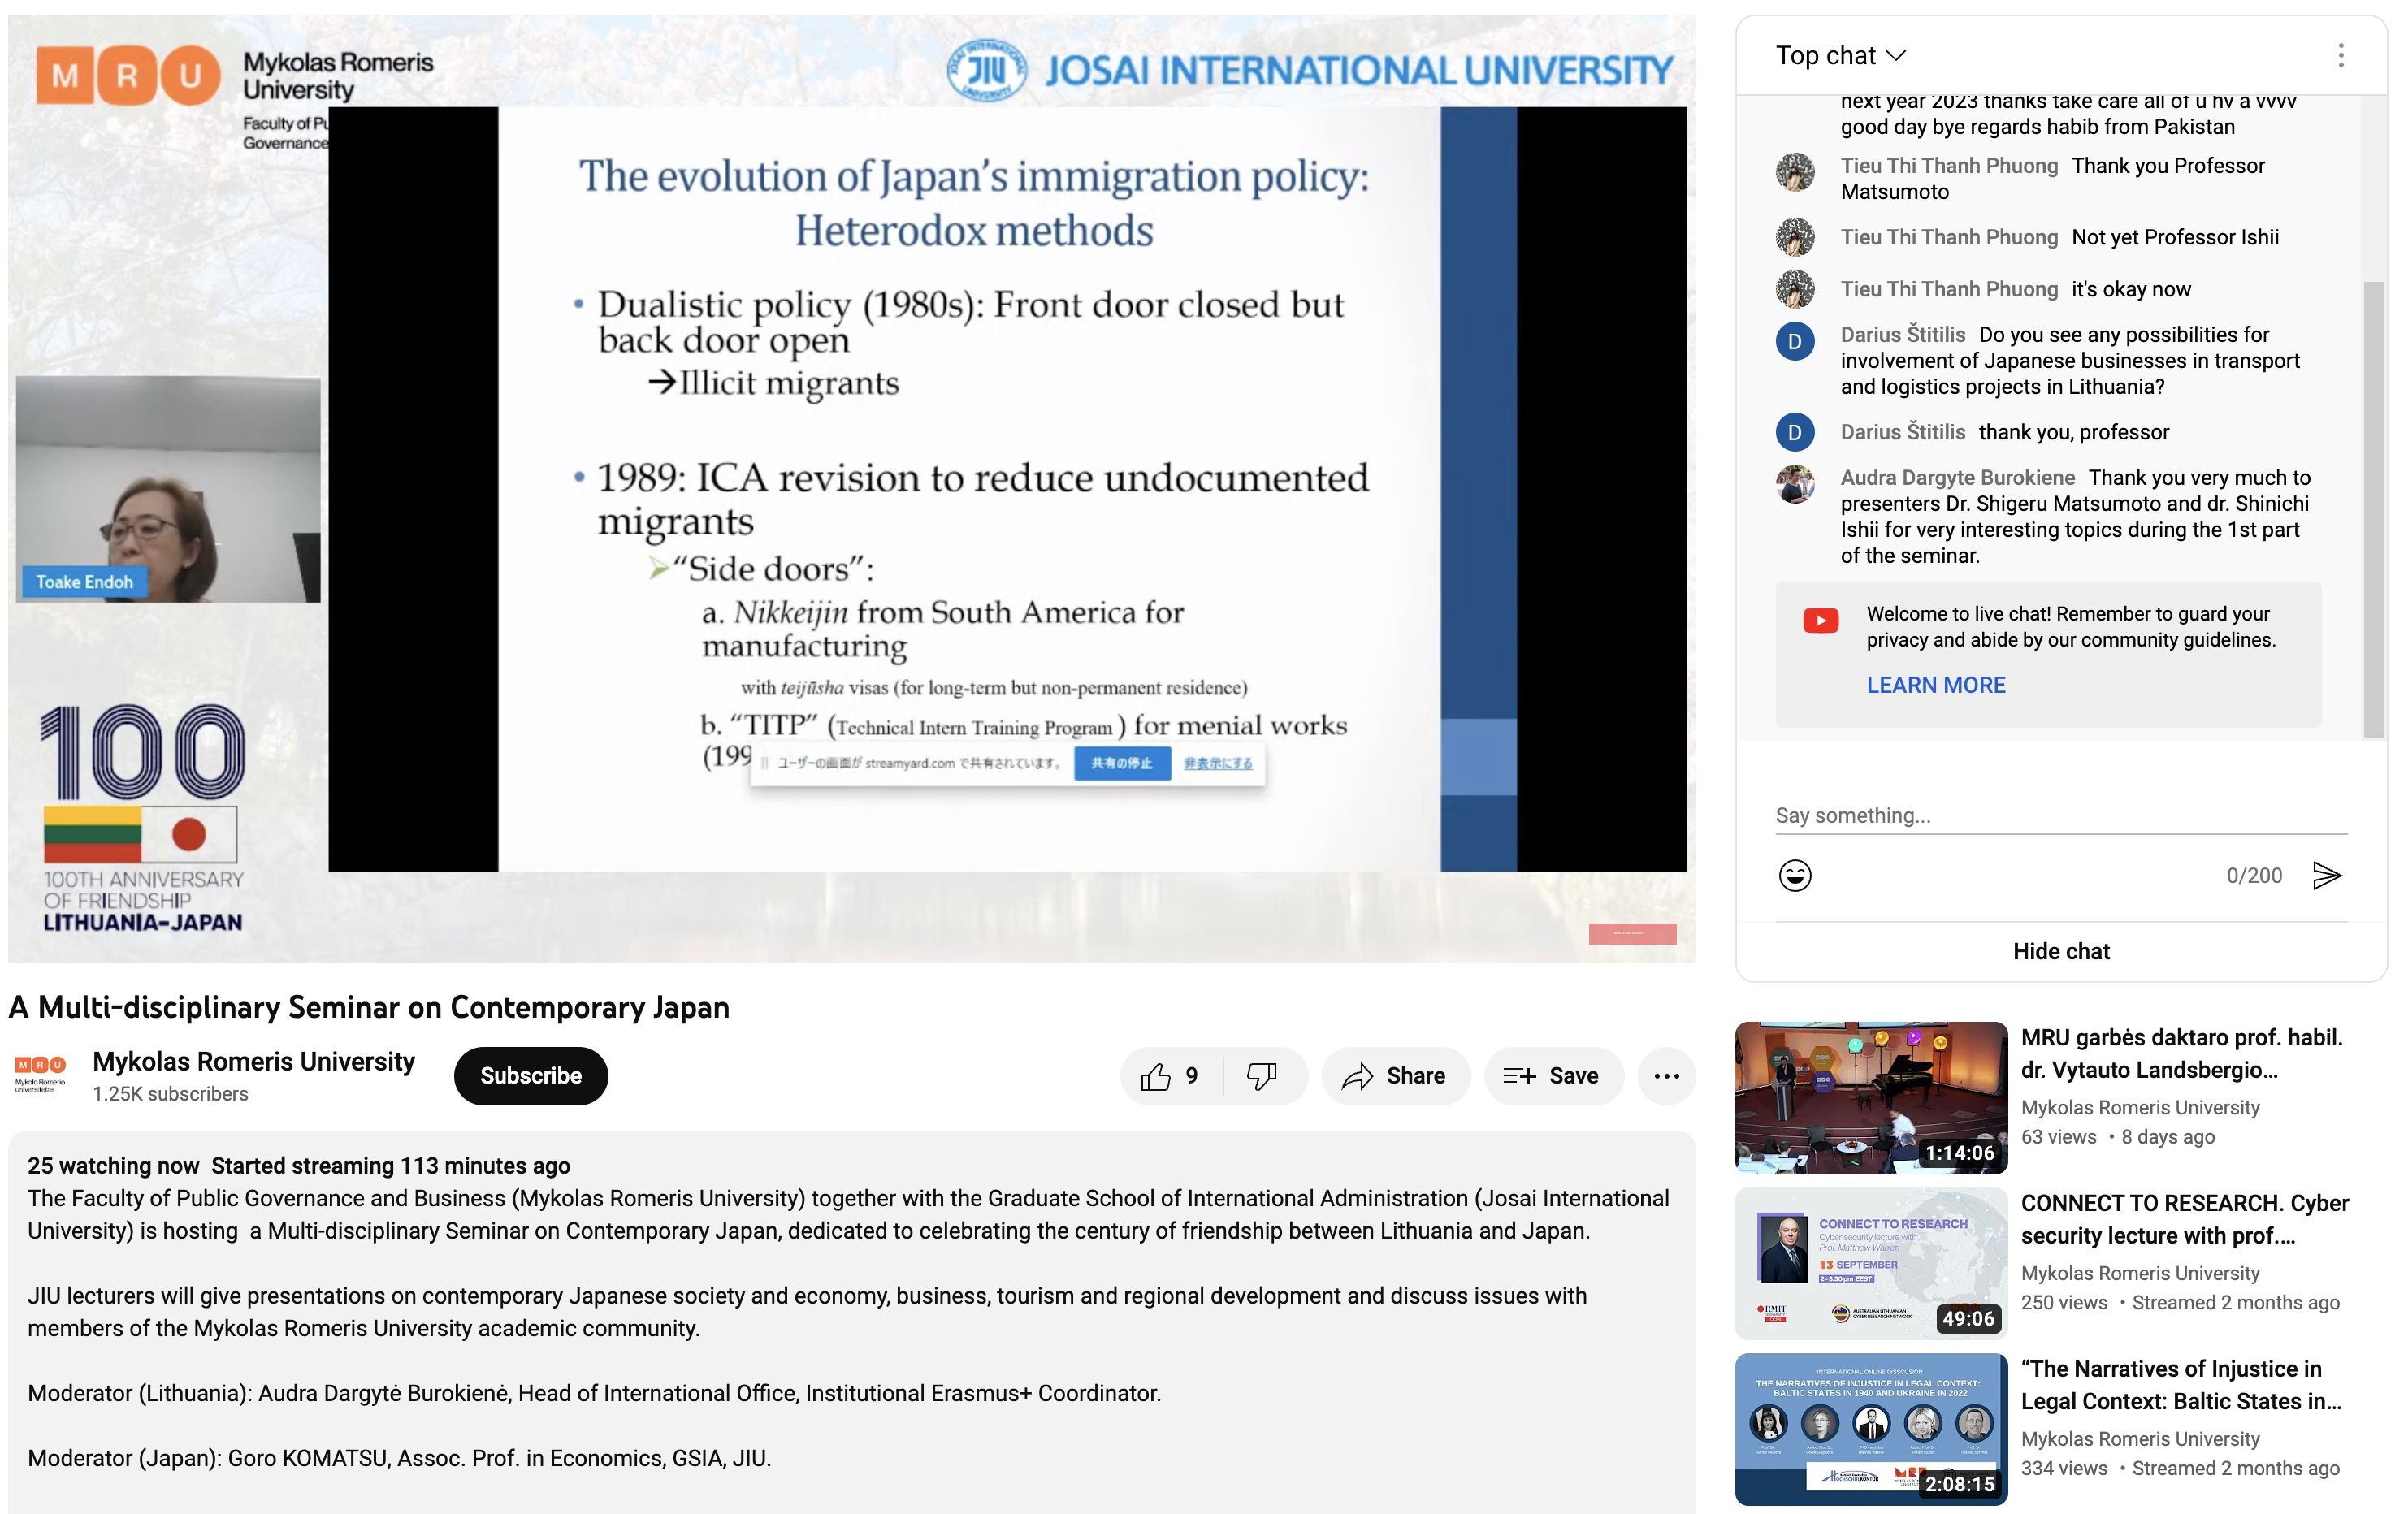Open Narratives of Injustice video thumbnail
Viewport: 2408px width, 1514px height.
[1871, 1429]
